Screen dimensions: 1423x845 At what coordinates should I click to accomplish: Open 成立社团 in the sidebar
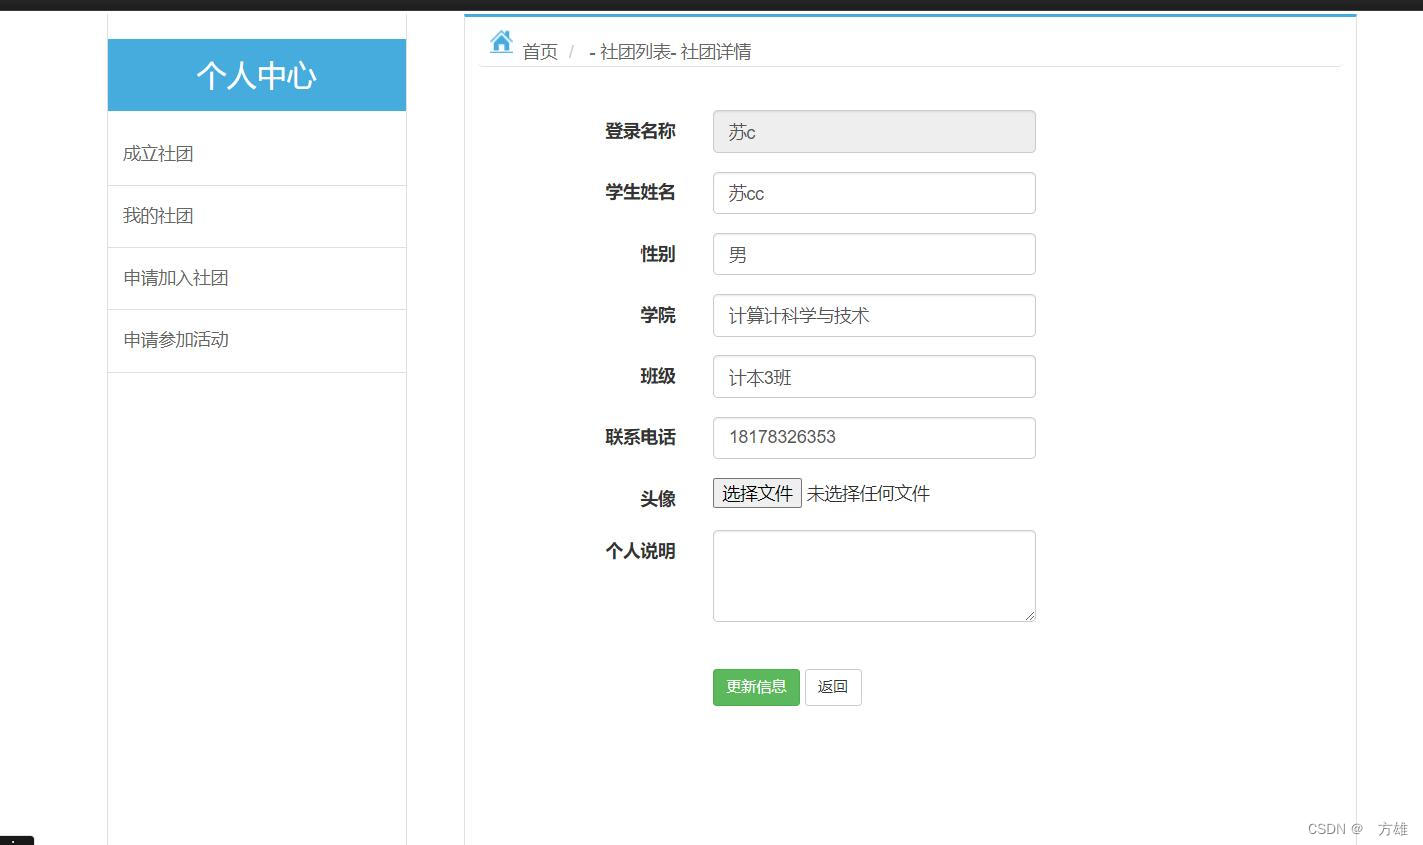[257, 154]
